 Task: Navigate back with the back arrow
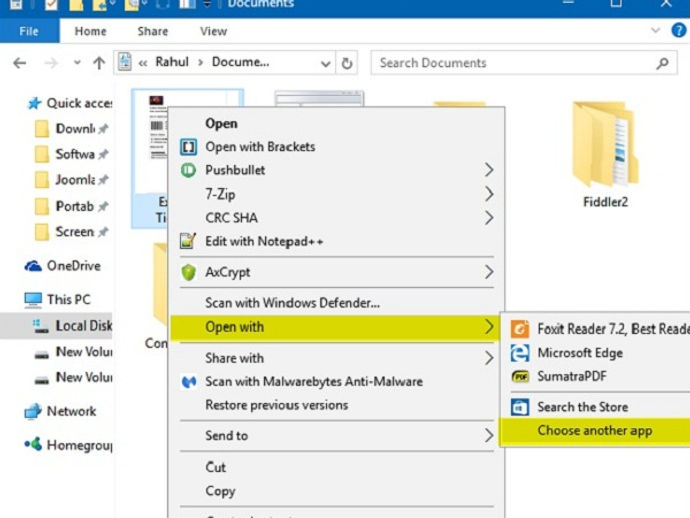click(x=19, y=63)
